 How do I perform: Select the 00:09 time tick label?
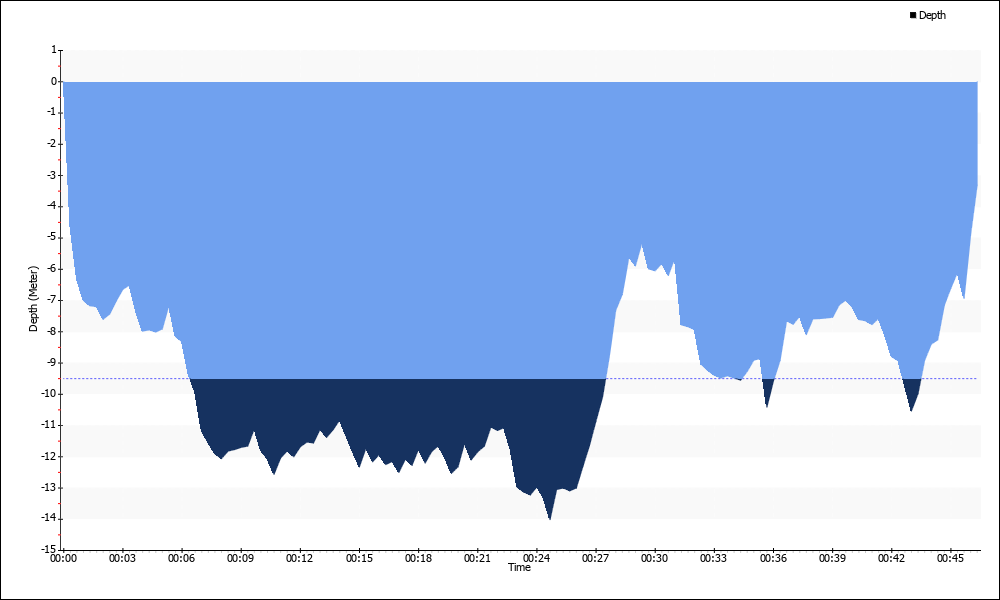[240, 559]
